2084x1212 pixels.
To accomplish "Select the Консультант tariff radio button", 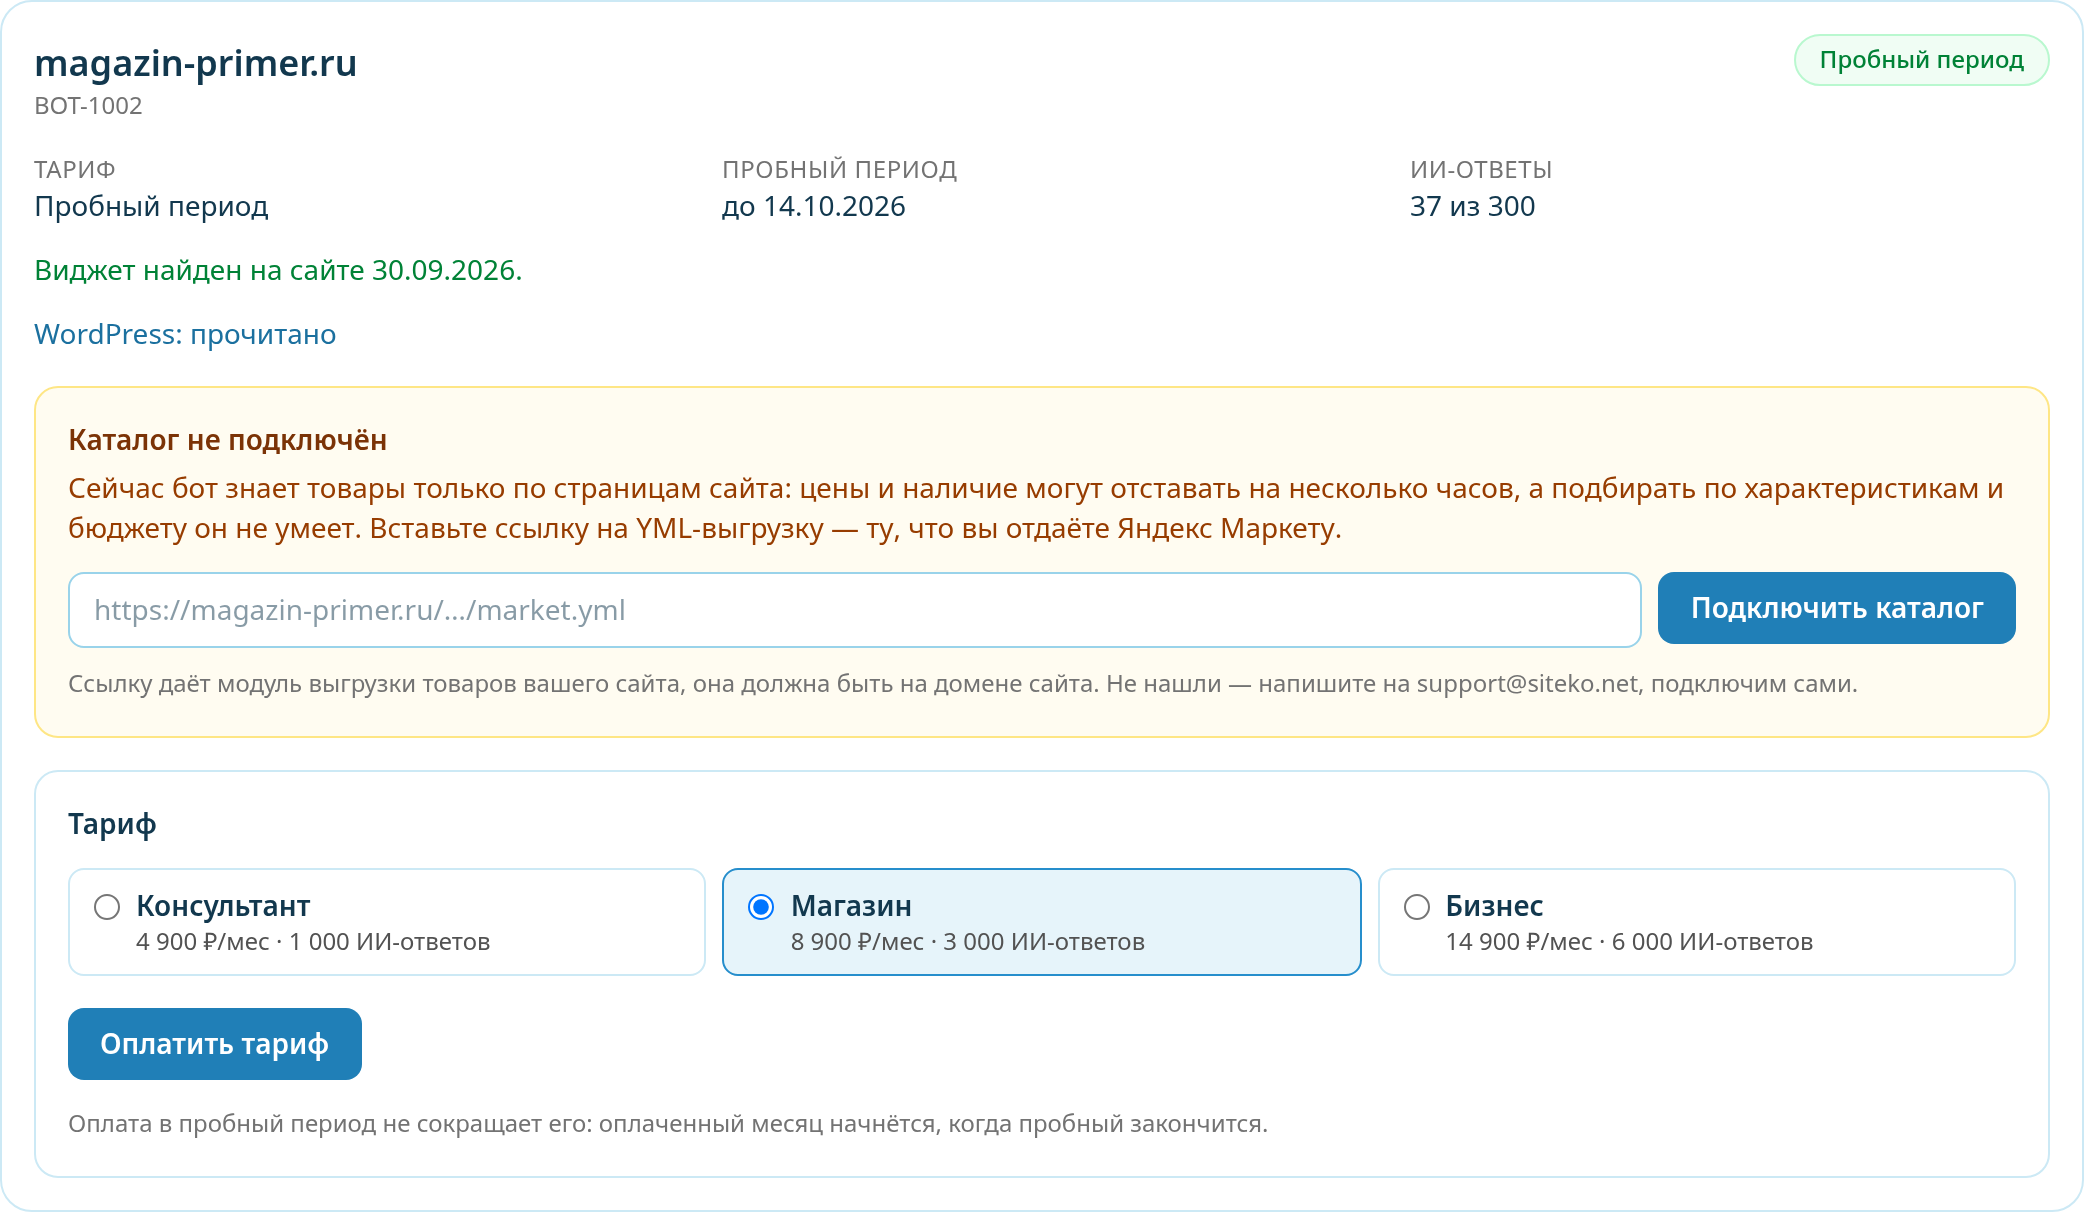I will click(x=107, y=907).
